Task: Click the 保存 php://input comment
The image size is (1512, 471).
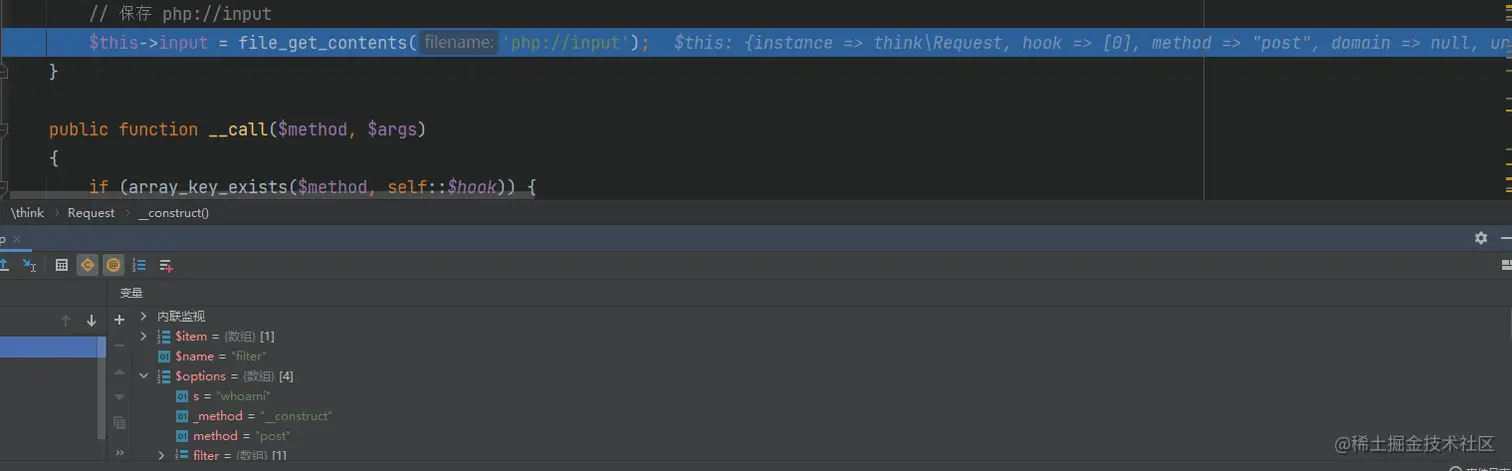Action: point(180,14)
